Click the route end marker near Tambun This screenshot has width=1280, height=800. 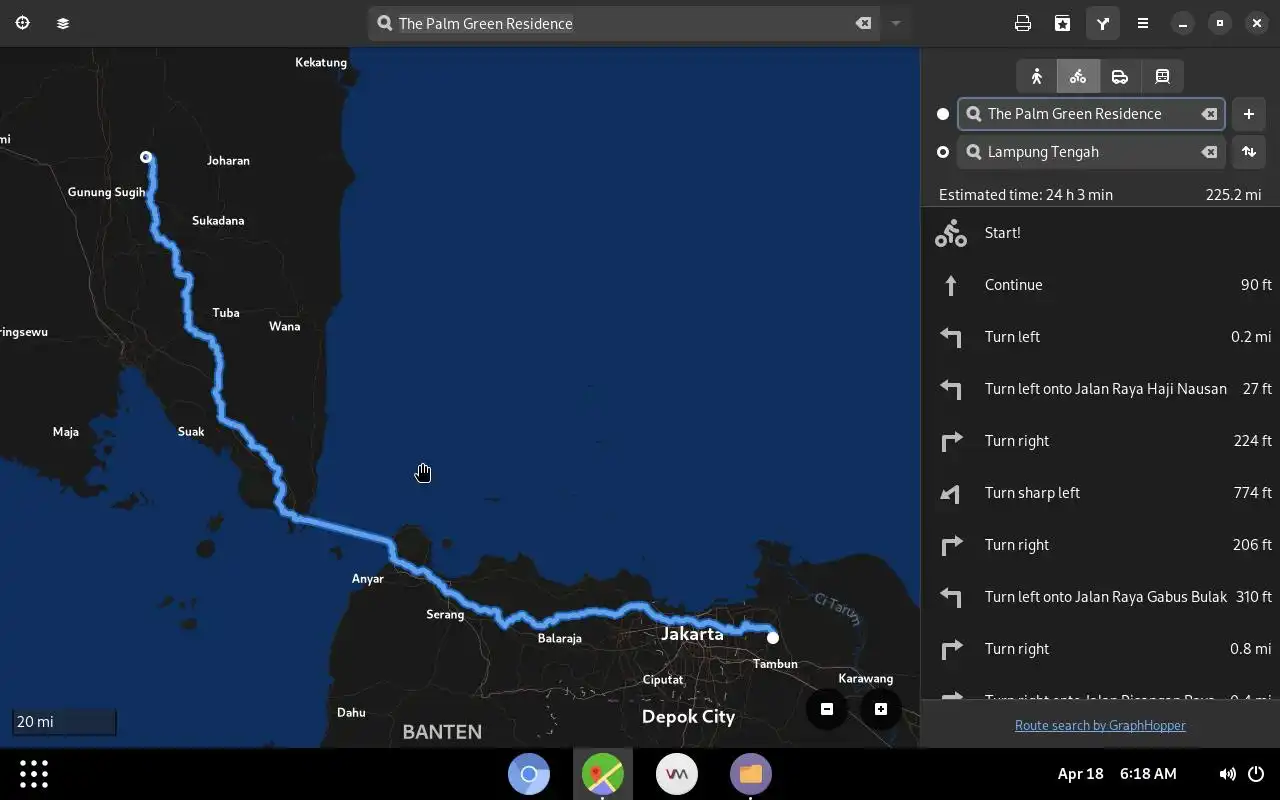pyautogui.click(x=773, y=637)
